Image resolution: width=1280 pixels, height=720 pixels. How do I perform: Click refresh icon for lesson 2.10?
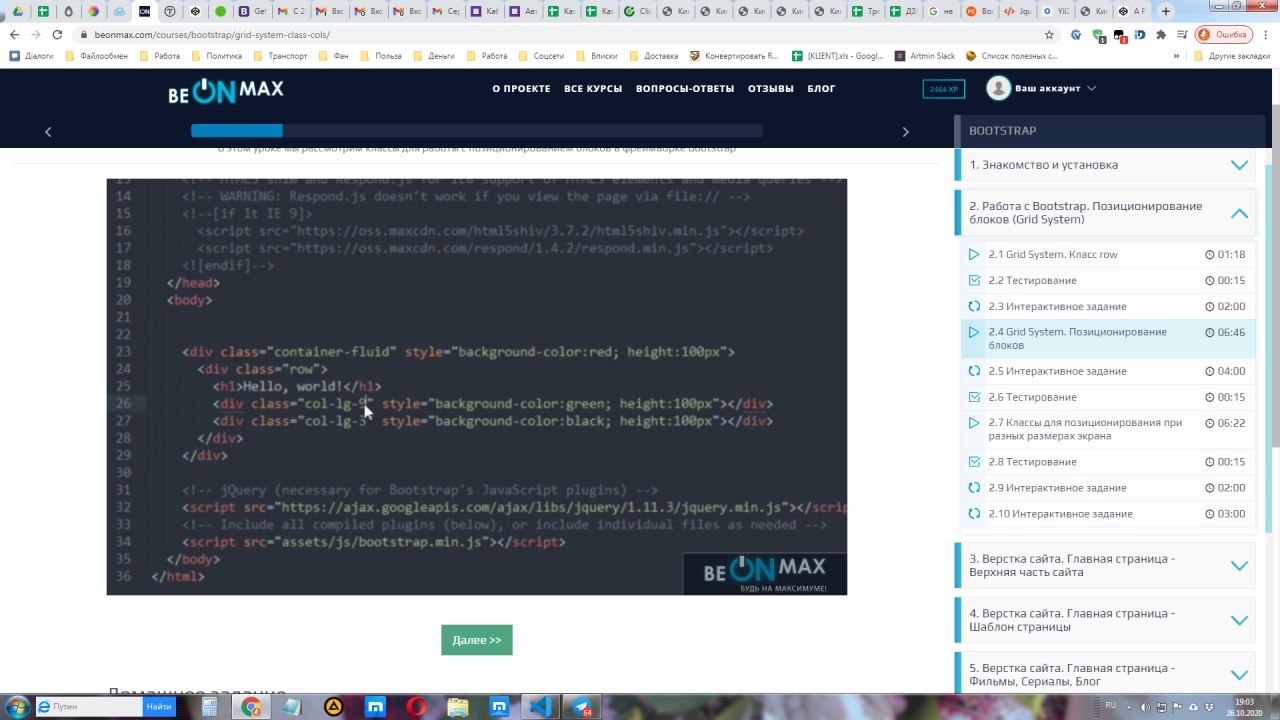click(x=974, y=514)
